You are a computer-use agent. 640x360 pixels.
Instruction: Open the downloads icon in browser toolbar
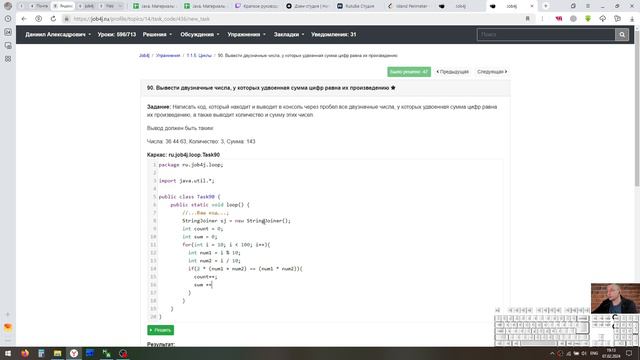(x=632, y=19)
